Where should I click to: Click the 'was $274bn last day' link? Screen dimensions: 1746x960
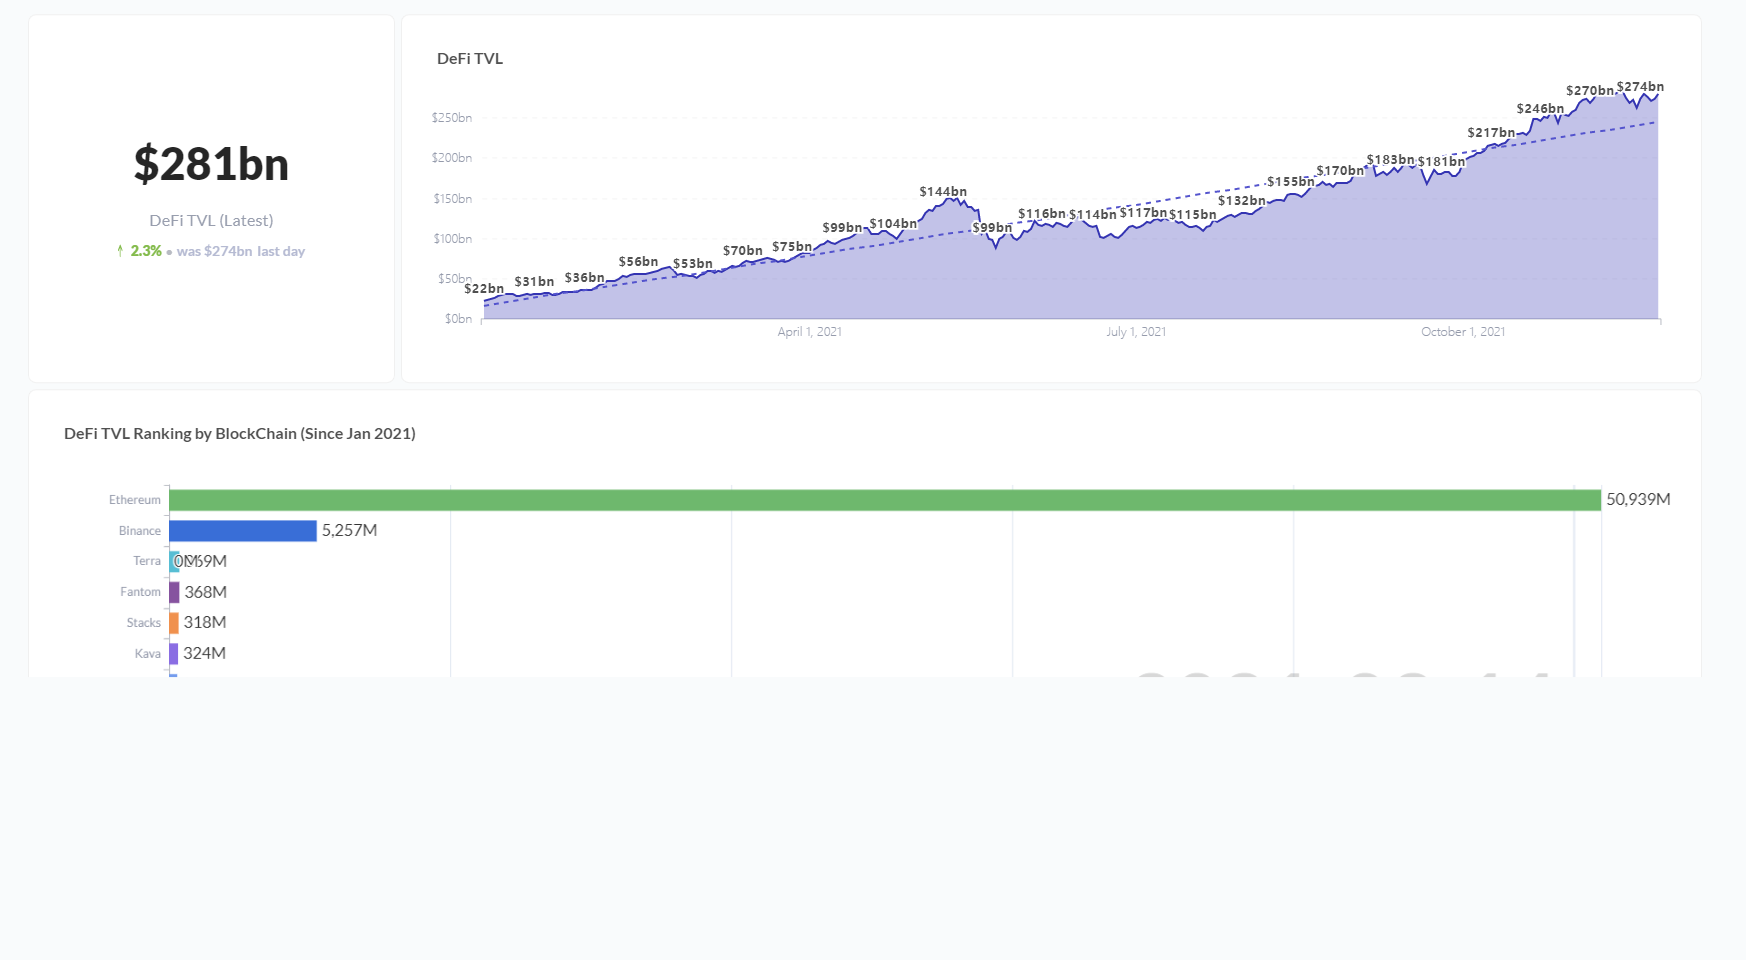coord(242,251)
